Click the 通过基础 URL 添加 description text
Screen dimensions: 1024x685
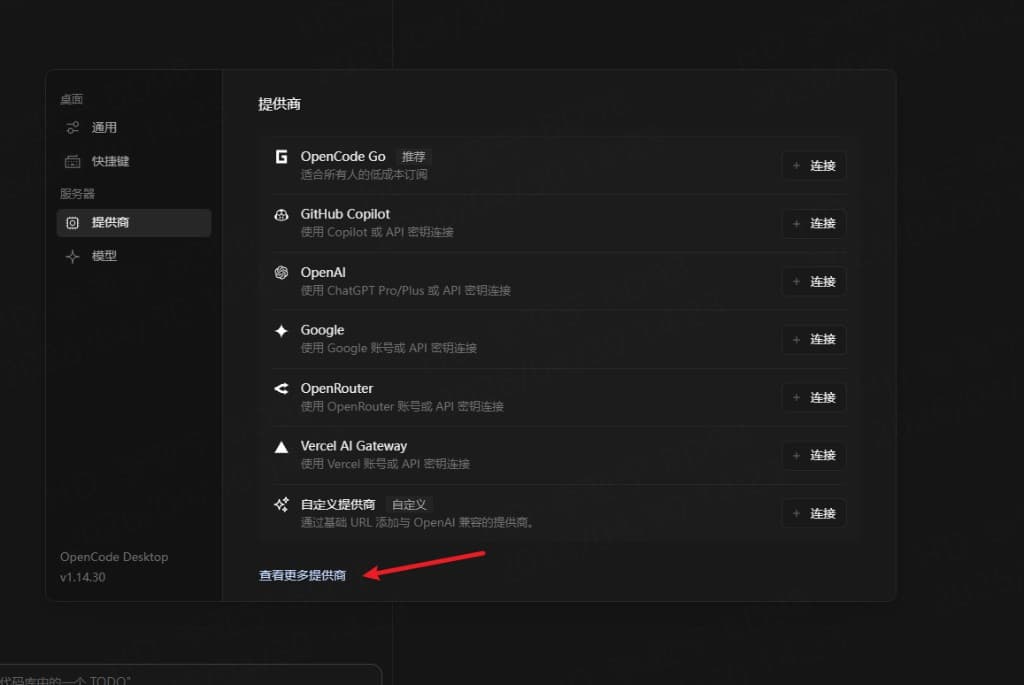pyautogui.click(x=417, y=522)
